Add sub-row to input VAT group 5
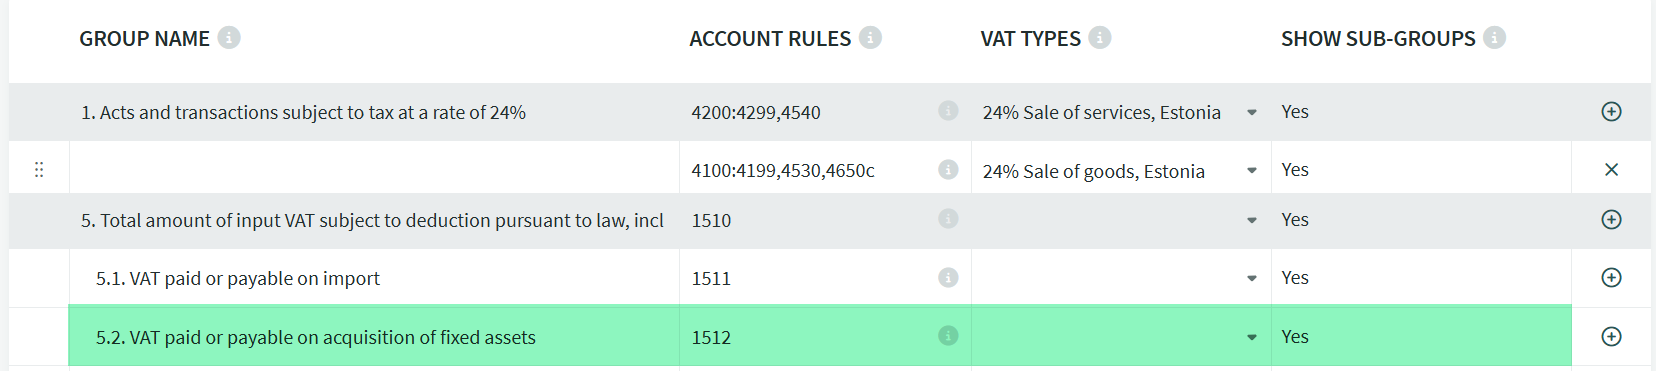This screenshot has width=1656, height=371. tap(1611, 220)
